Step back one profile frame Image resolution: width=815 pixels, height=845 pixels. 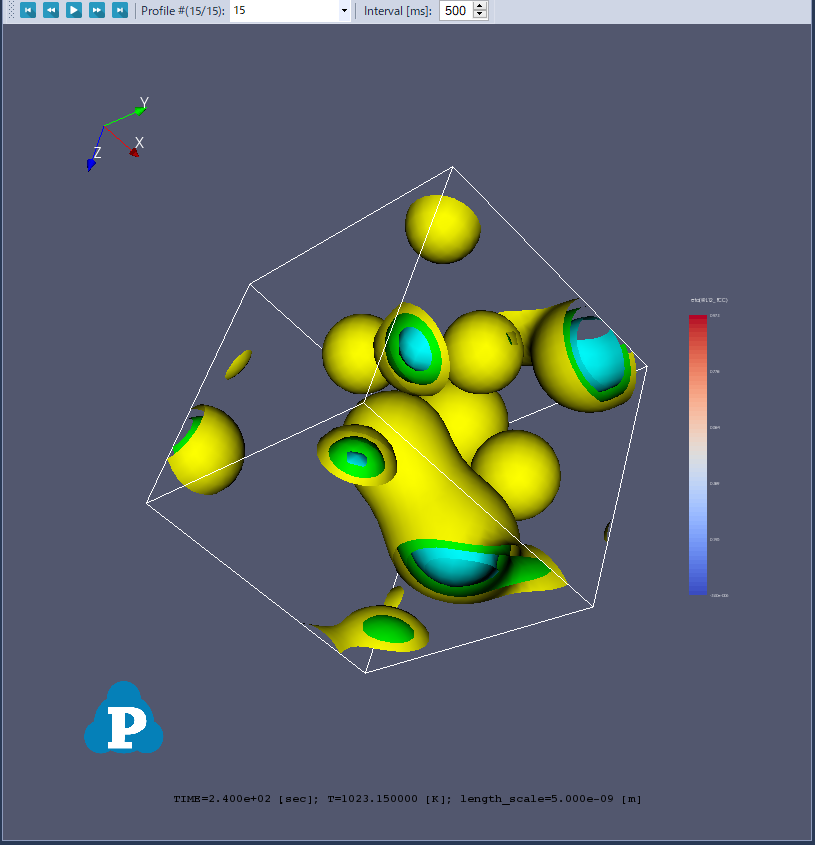point(51,10)
